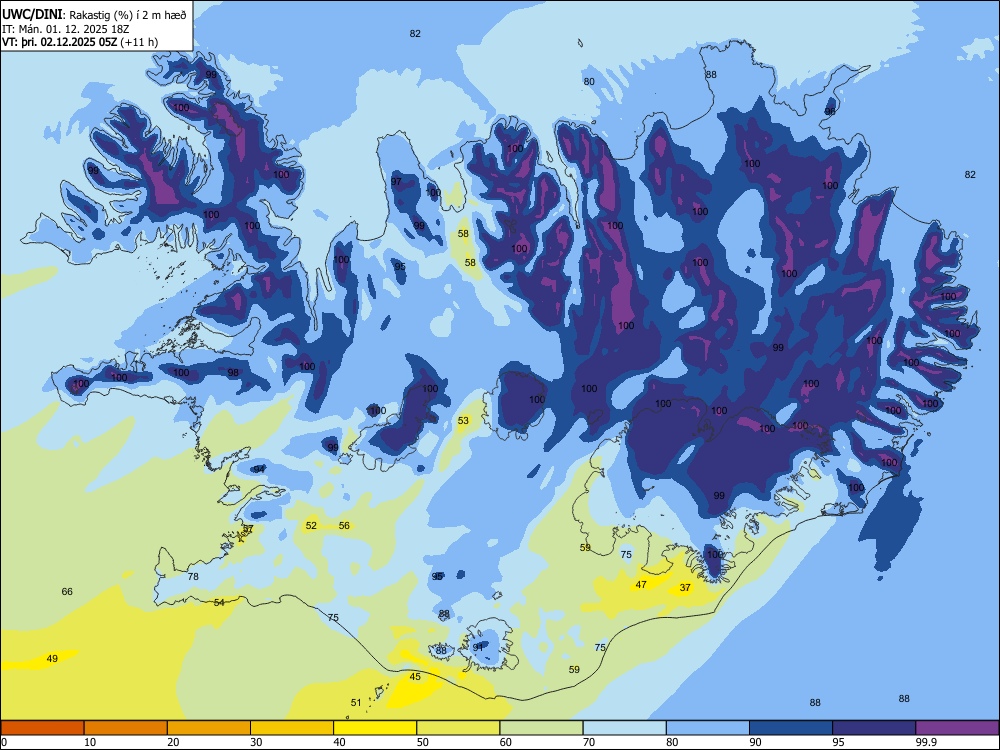Click the '60' legend tick label

click(506, 742)
